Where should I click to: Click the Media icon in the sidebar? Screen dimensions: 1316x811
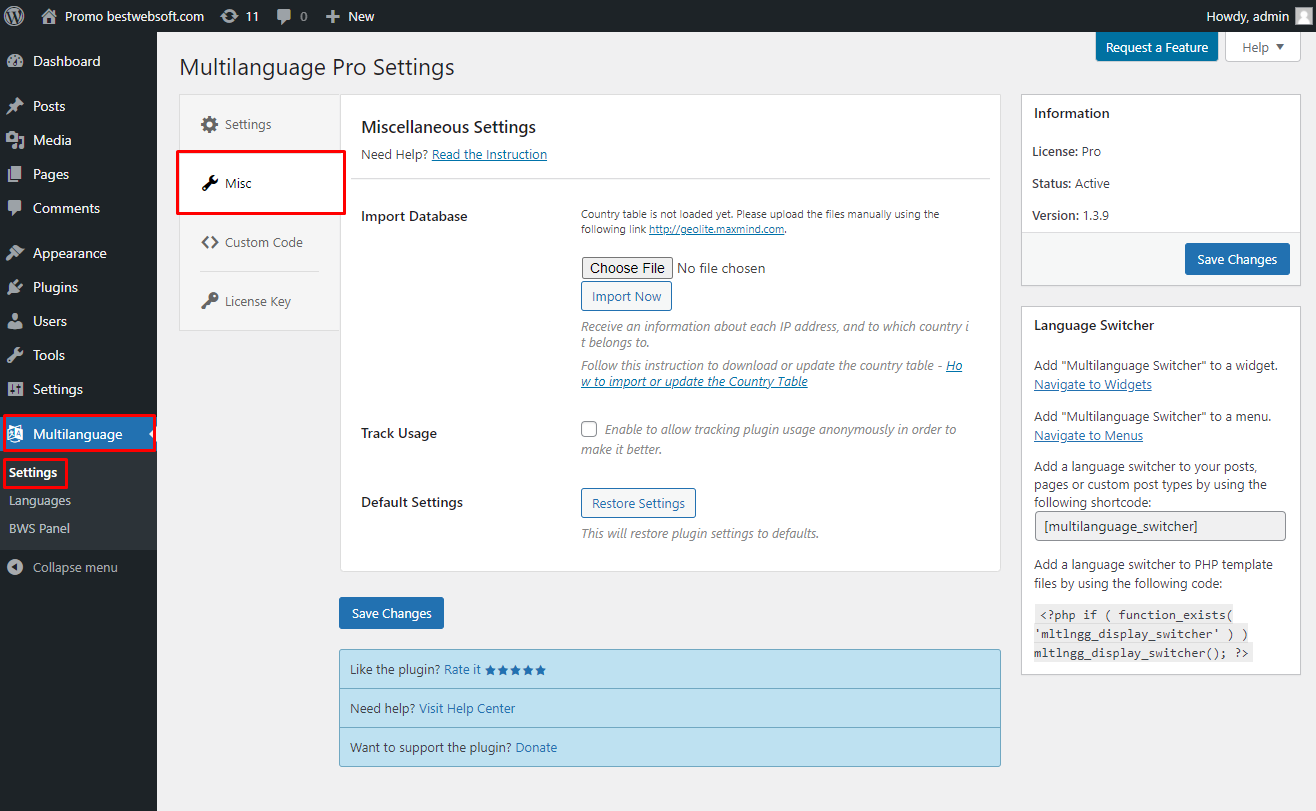pos(15,140)
